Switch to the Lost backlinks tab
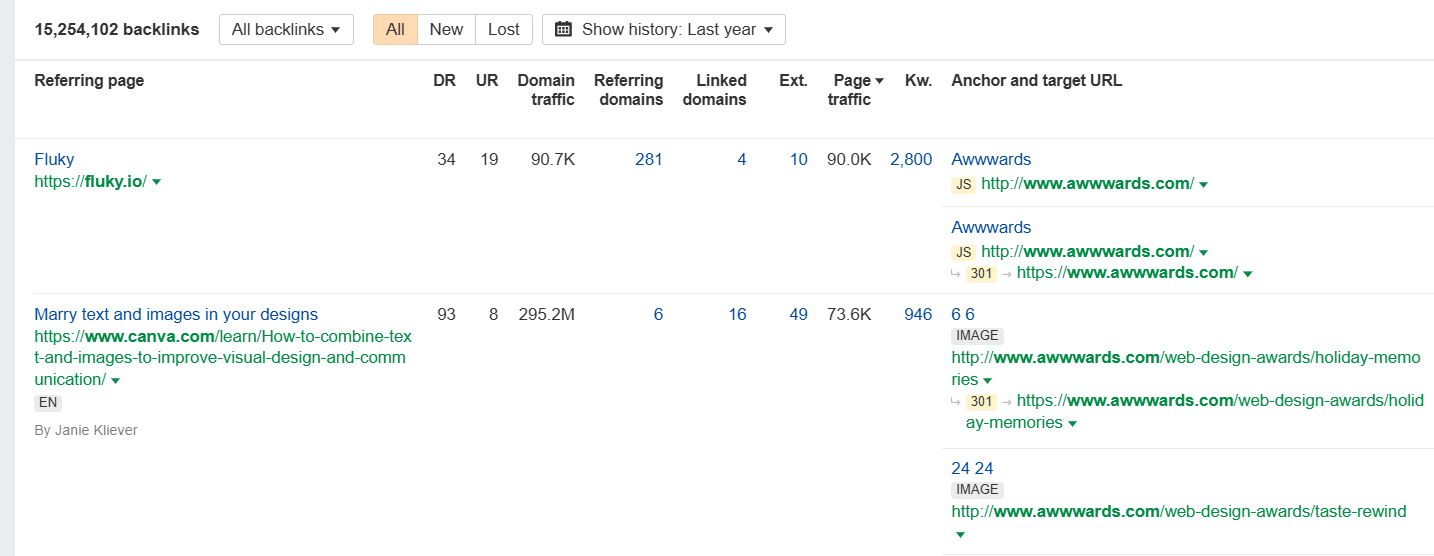This screenshot has width=1434, height=556. pyautogui.click(x=504, y=29)
